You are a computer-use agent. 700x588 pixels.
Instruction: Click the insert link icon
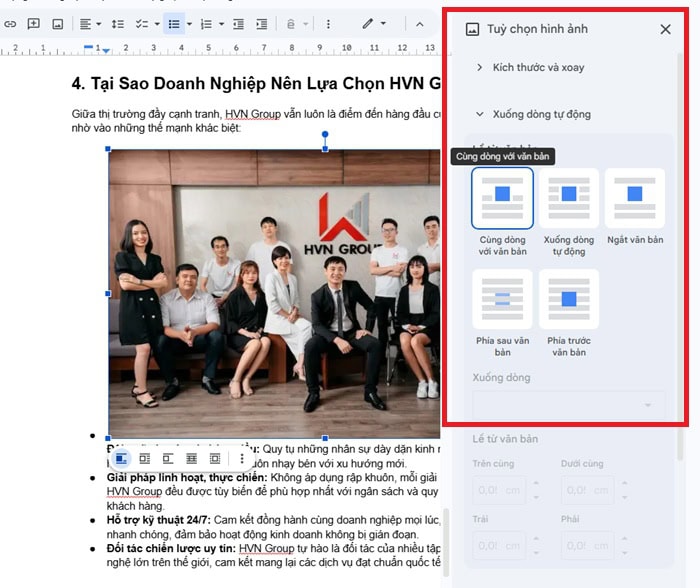click(10, 24)
